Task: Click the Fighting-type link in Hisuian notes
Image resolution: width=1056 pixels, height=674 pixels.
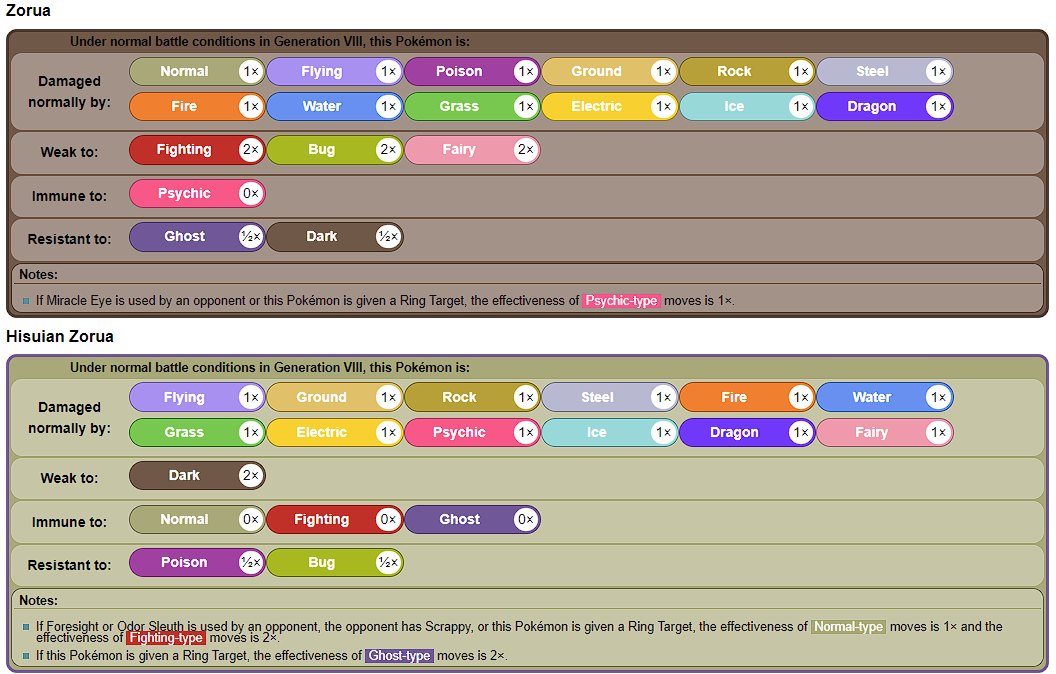Action: point(166,638)
